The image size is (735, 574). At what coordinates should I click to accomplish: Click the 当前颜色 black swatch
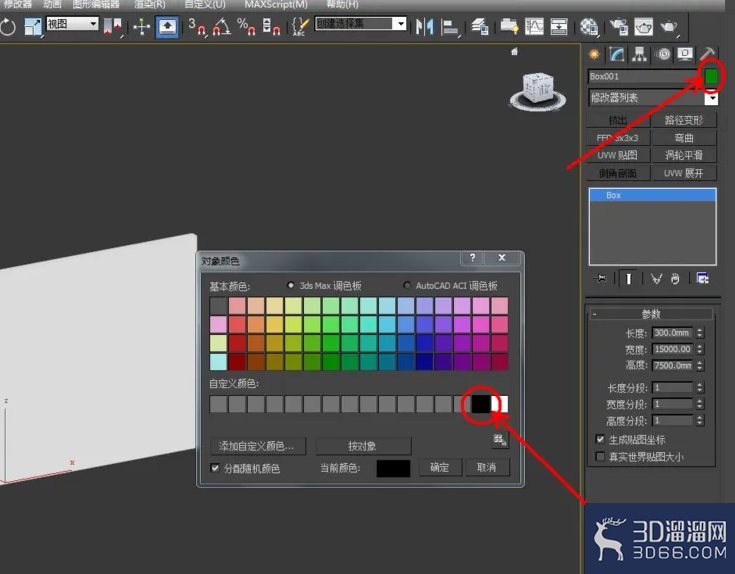point(393,468)
